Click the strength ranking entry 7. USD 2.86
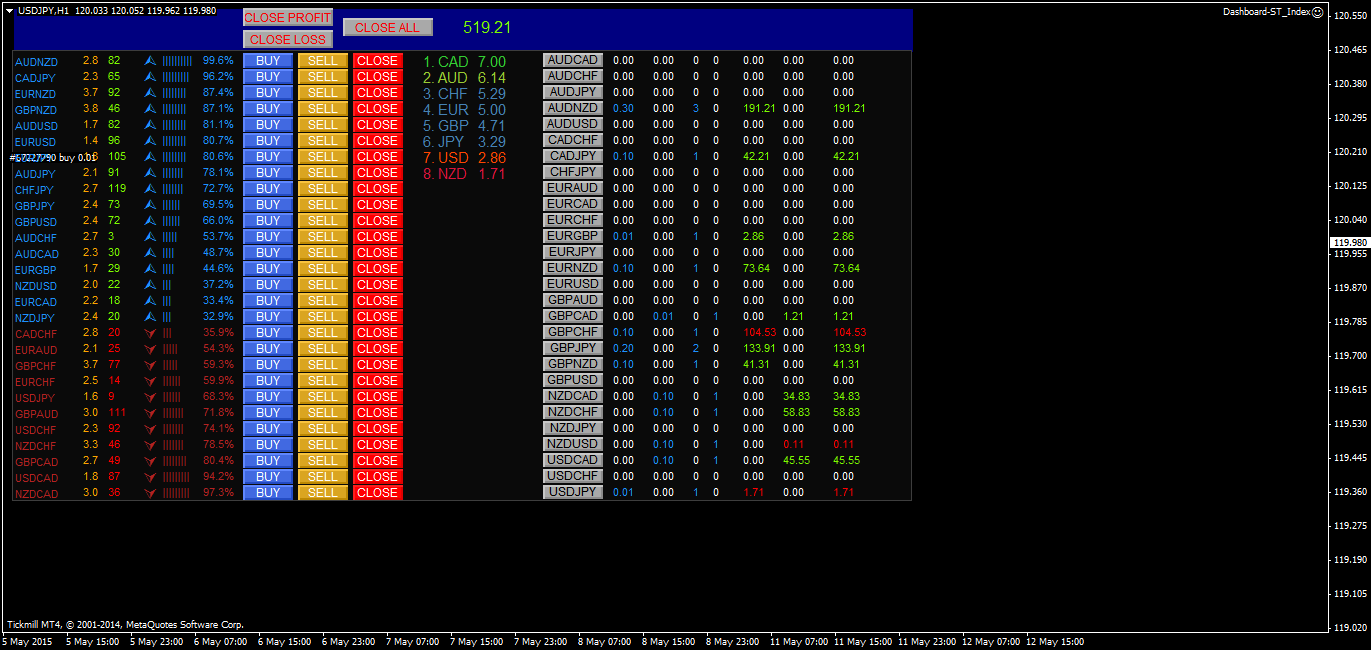This screenshot has width=1371, height=650. tap(464, 158)
